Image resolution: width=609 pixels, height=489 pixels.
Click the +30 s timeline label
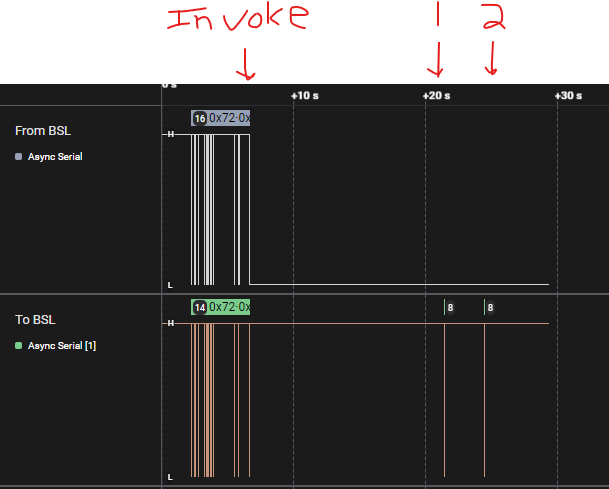568,96
